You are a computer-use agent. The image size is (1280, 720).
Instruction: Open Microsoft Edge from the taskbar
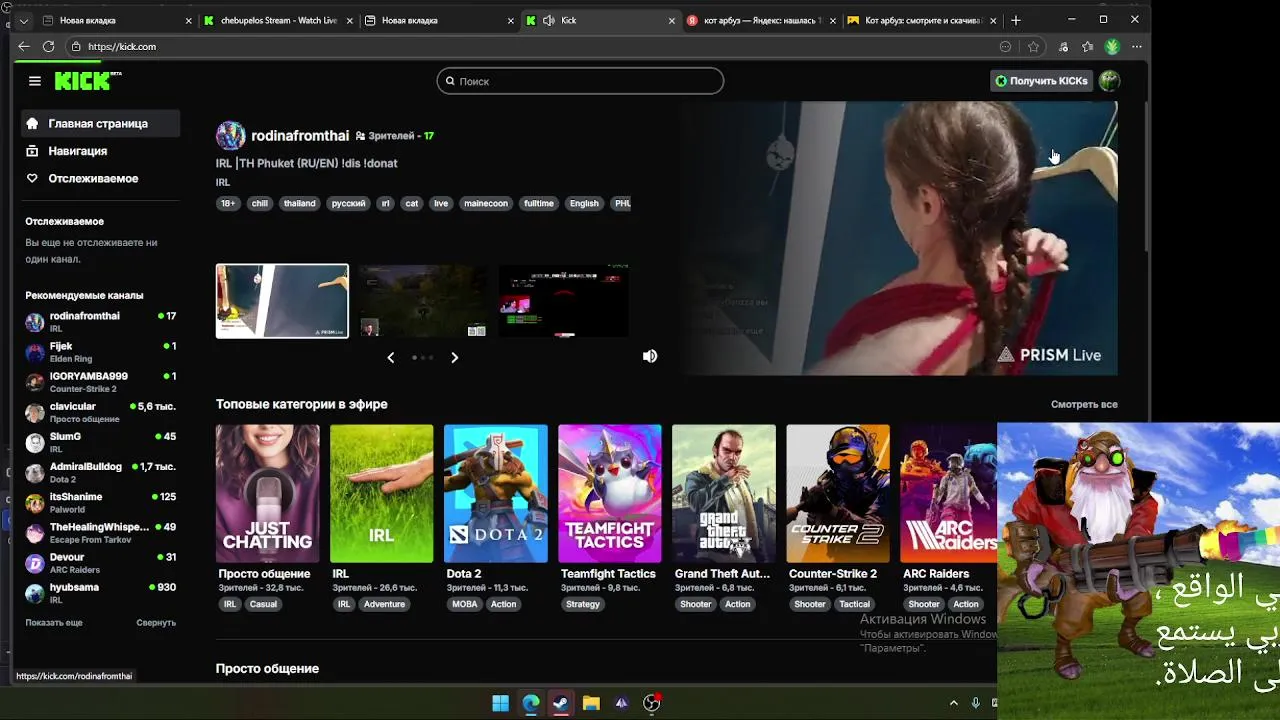pyautogui.click(x=531, y=703)
